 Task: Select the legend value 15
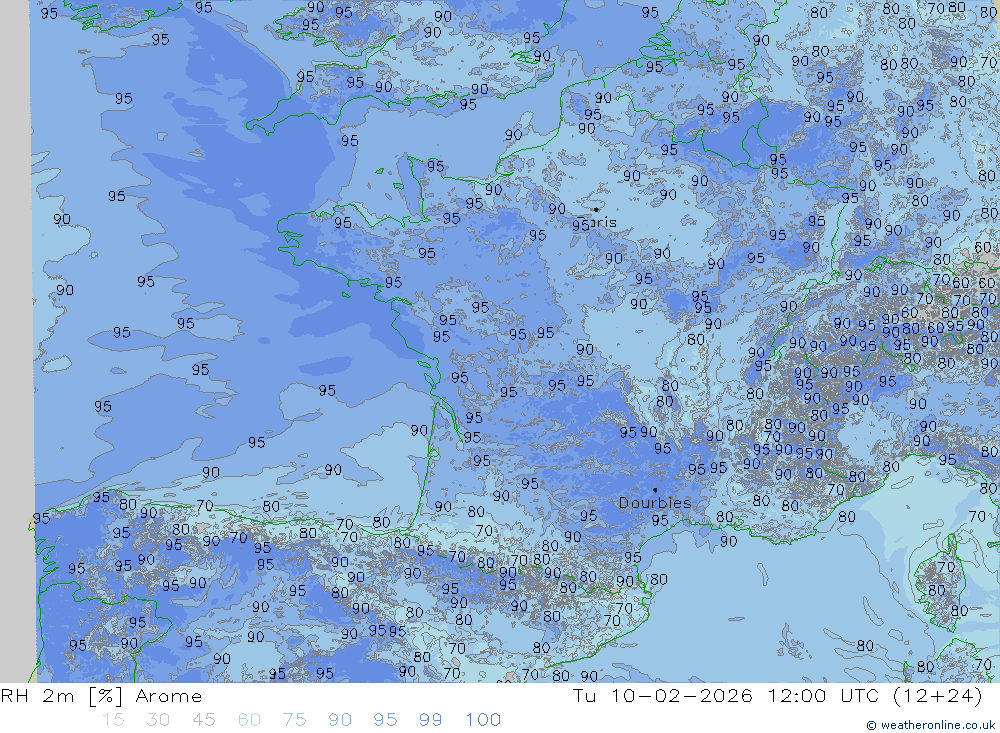(x=113, y=720)
